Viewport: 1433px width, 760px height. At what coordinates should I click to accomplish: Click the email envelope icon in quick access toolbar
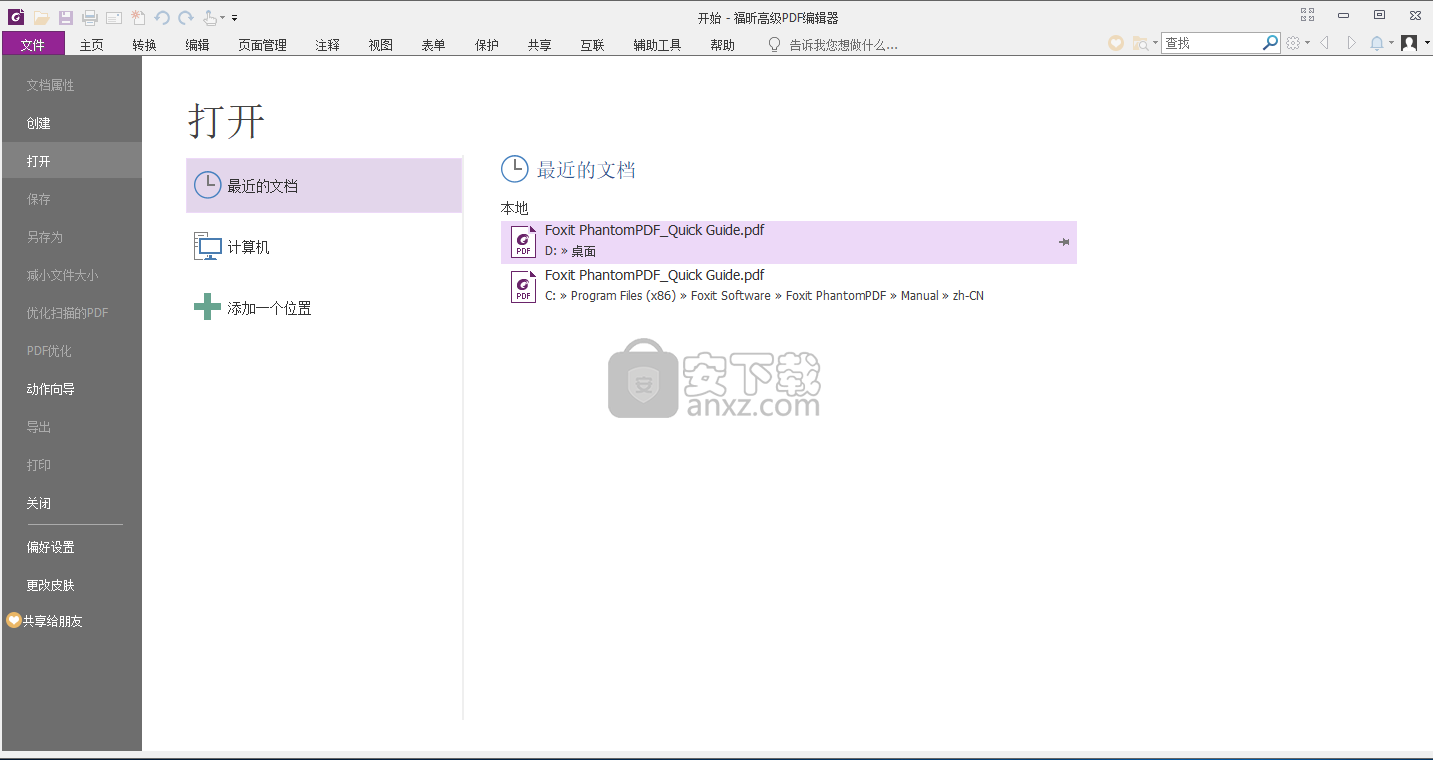(114, 17)
